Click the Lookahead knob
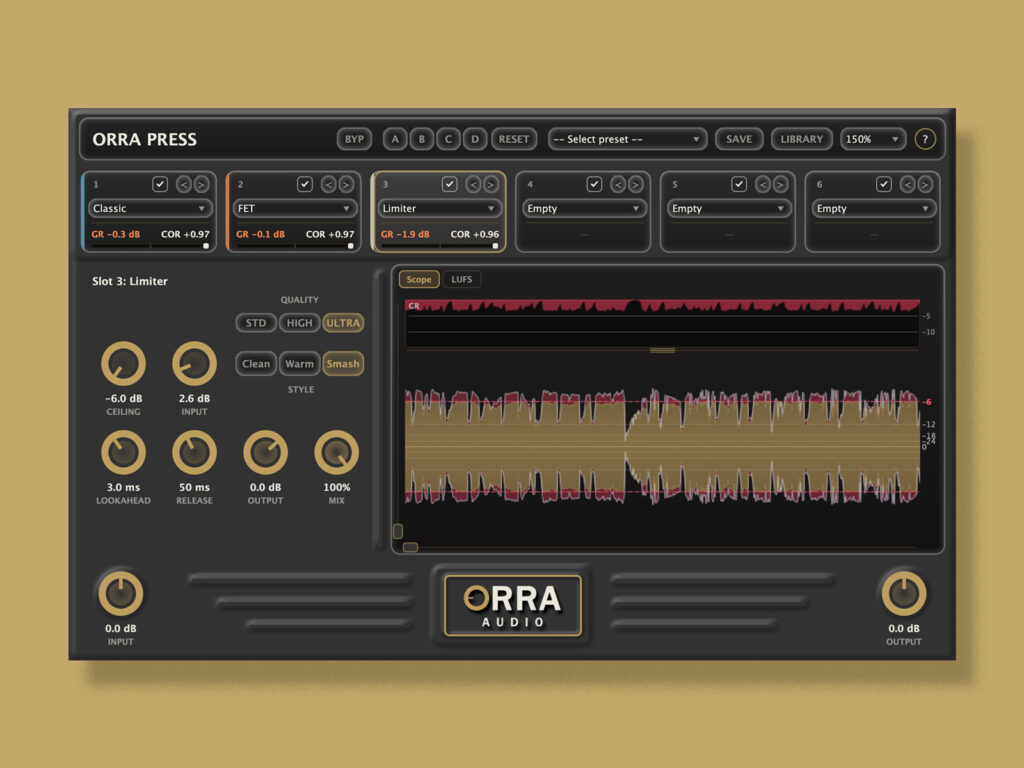 click(123, 452)
